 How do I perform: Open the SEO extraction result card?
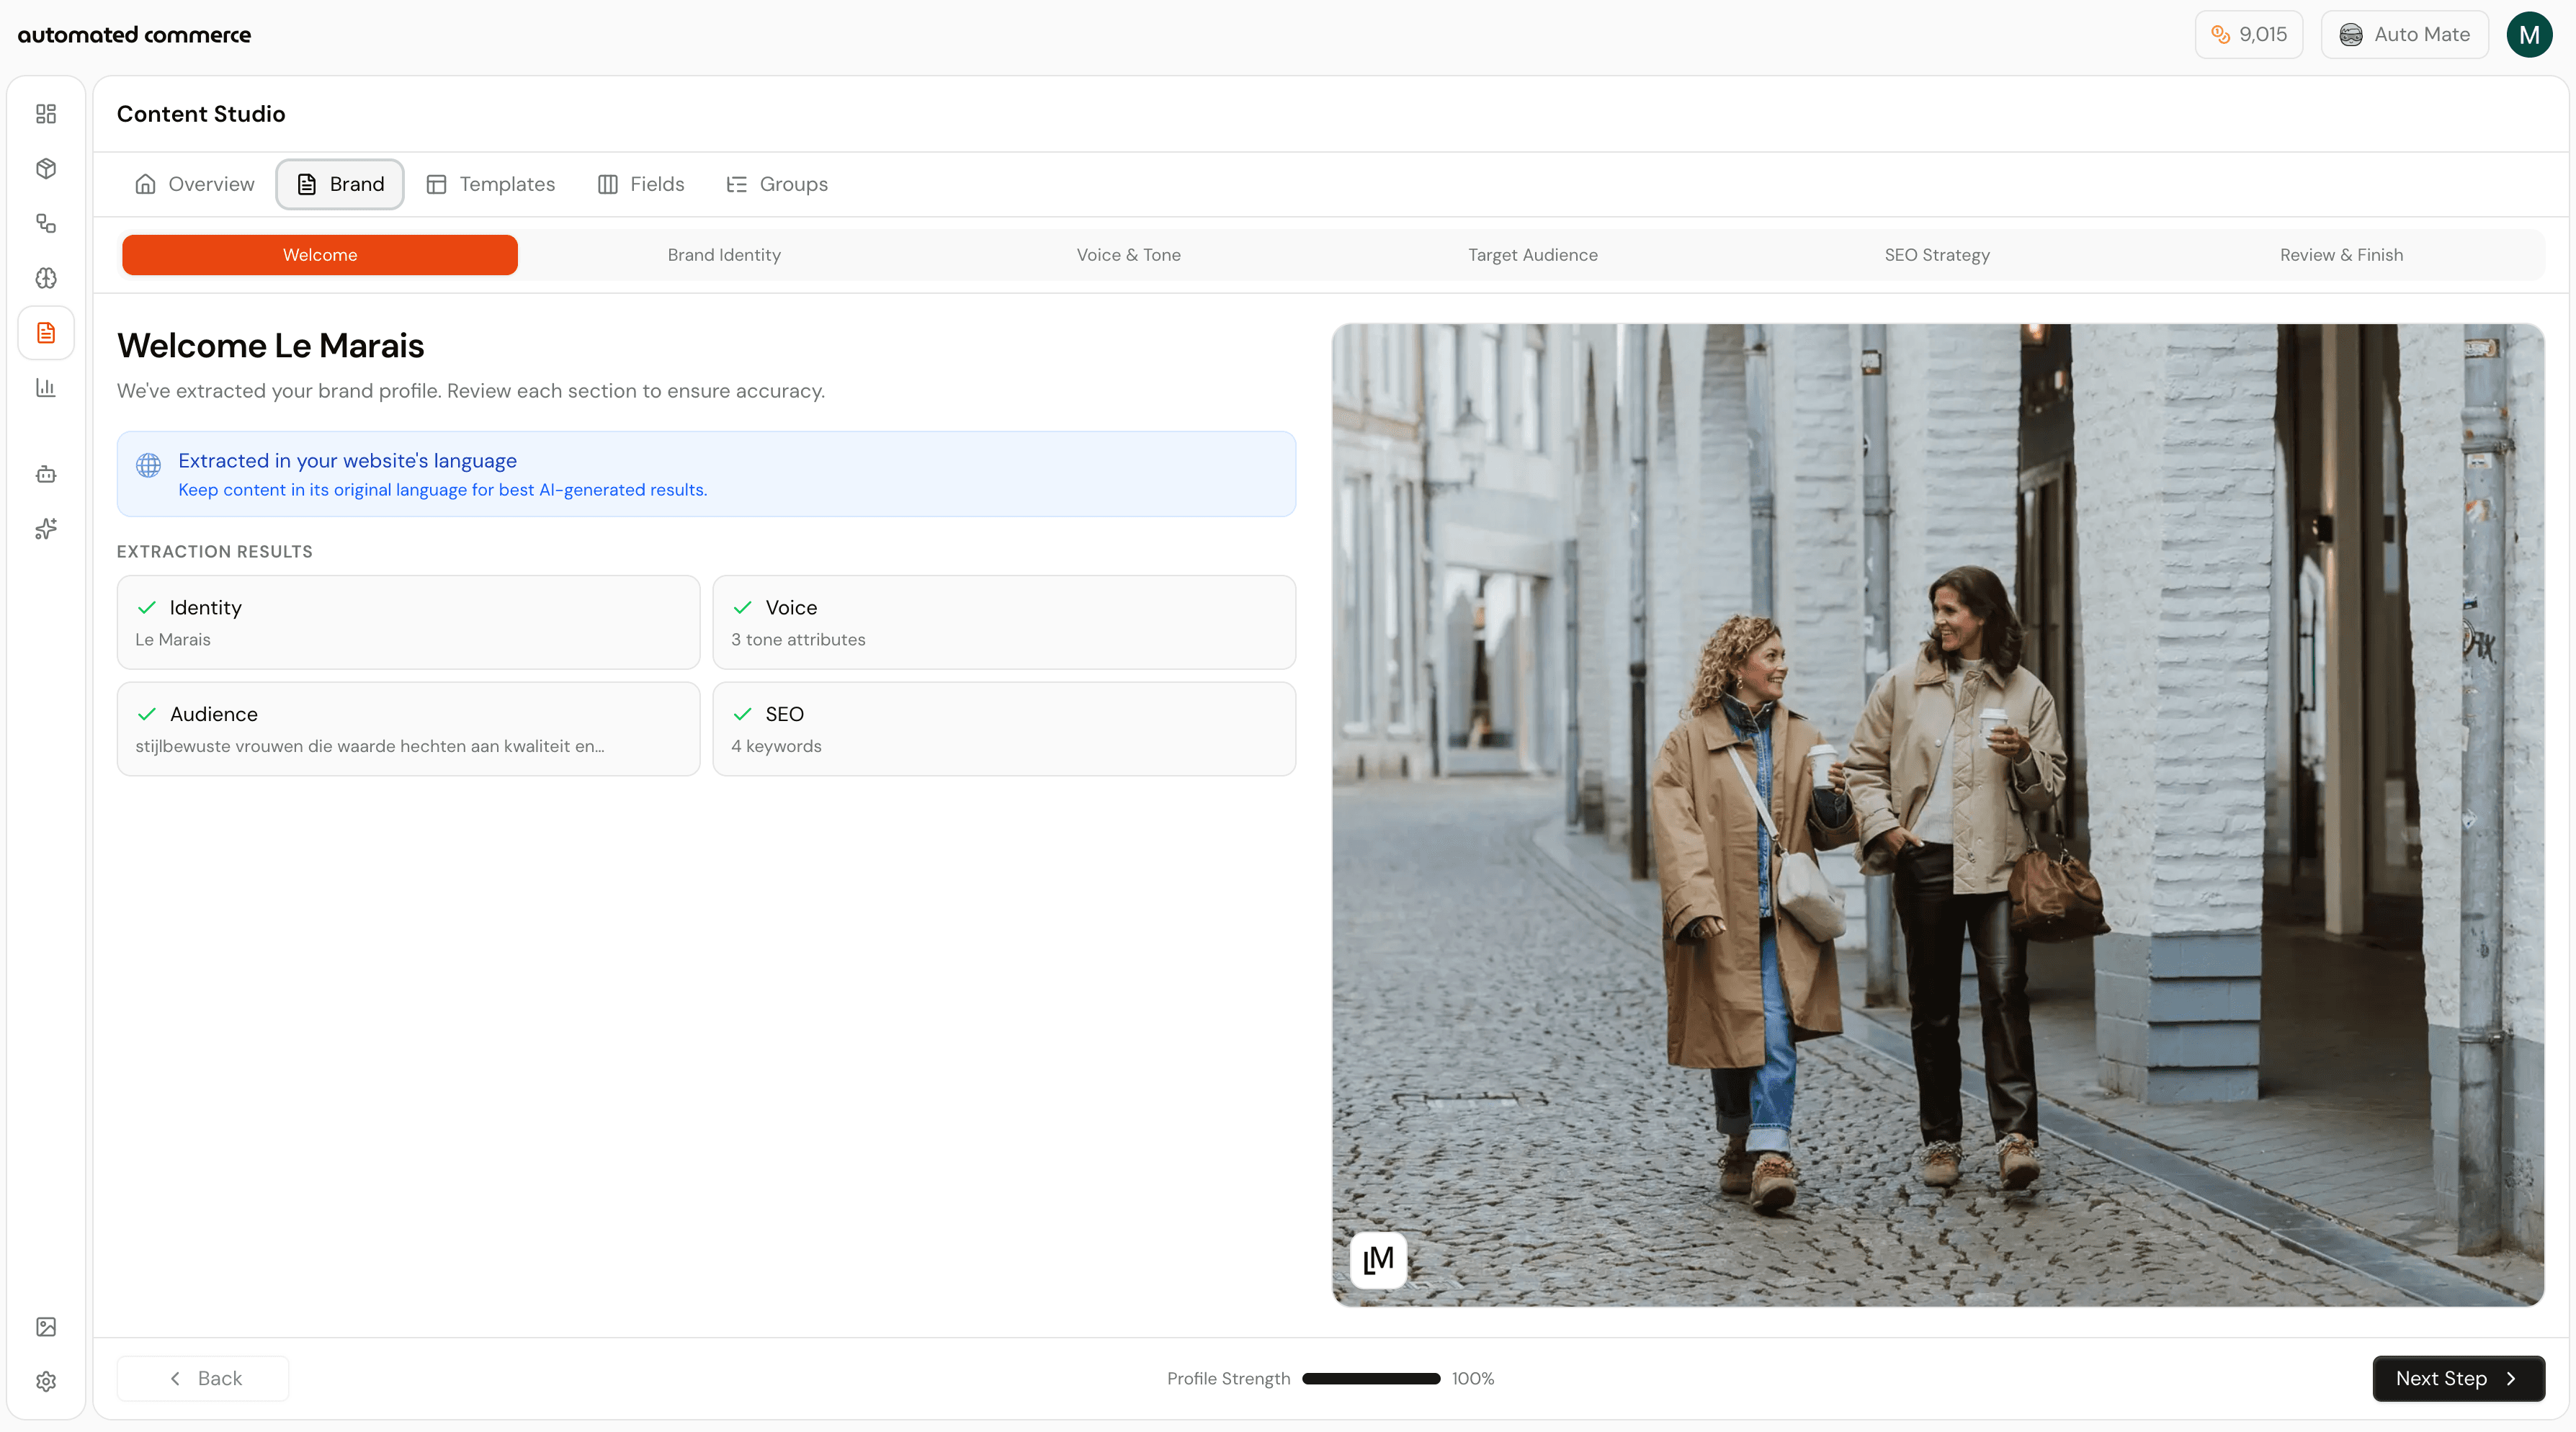pyautogui.click(x=1004, y=729)
